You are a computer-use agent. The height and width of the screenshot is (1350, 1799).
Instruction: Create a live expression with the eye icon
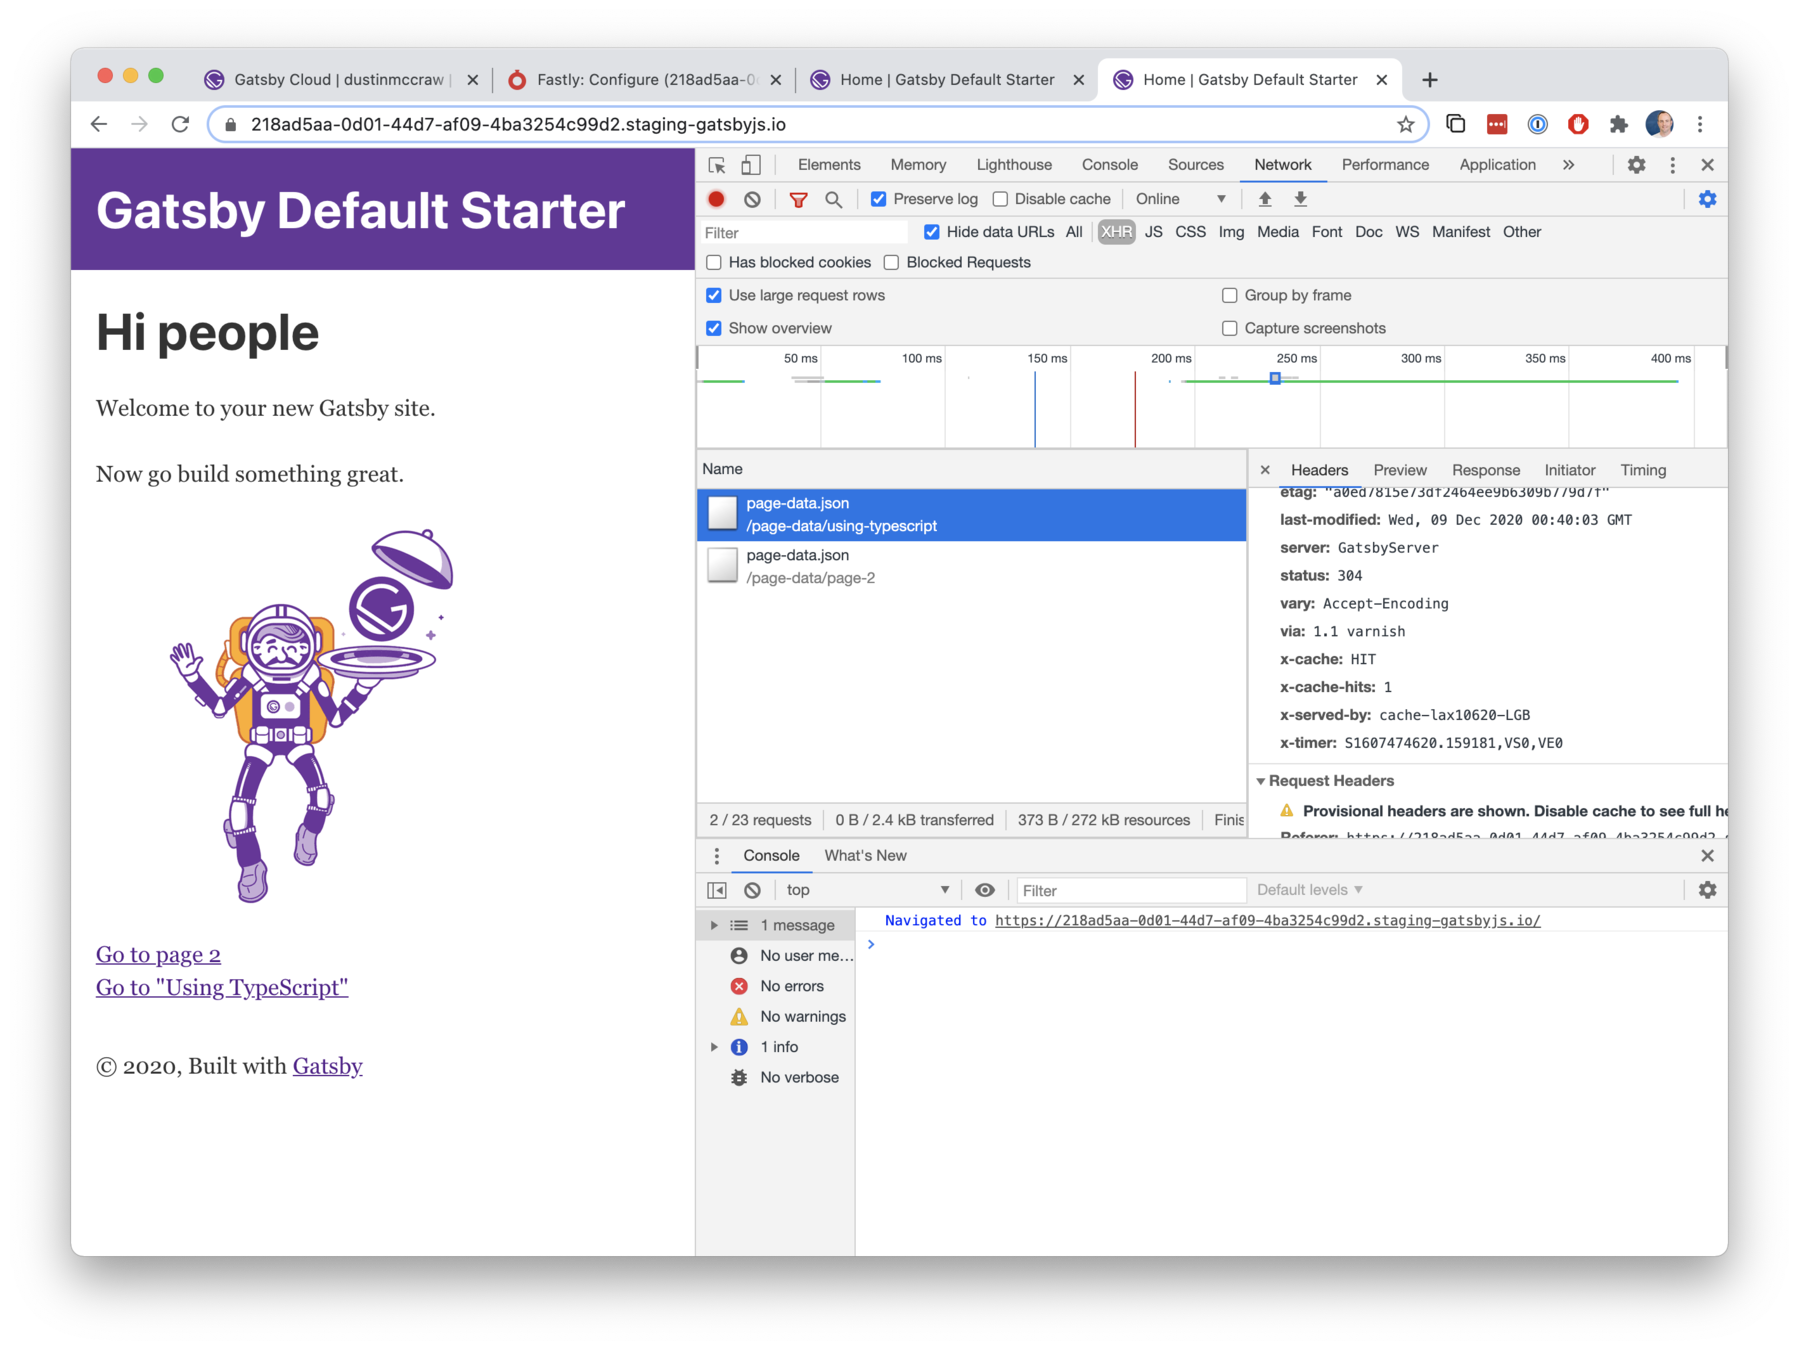pos(985,890)
